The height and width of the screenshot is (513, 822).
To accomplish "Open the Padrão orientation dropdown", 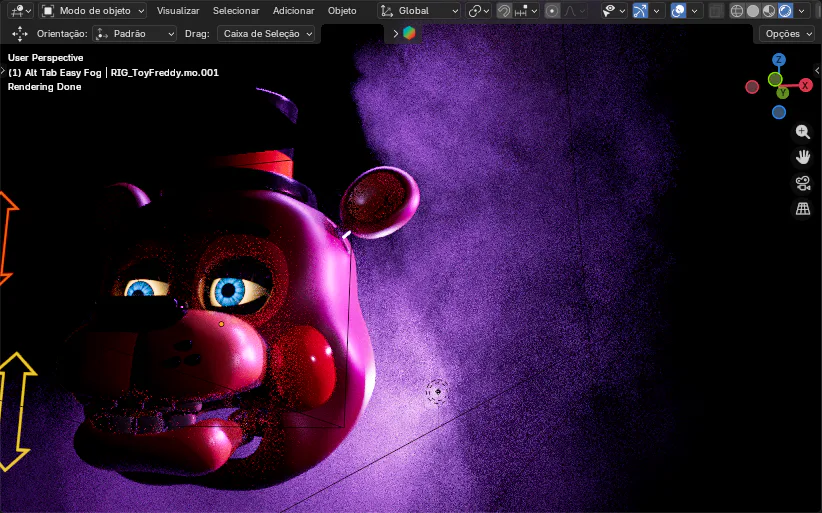I will coord(134,34).
